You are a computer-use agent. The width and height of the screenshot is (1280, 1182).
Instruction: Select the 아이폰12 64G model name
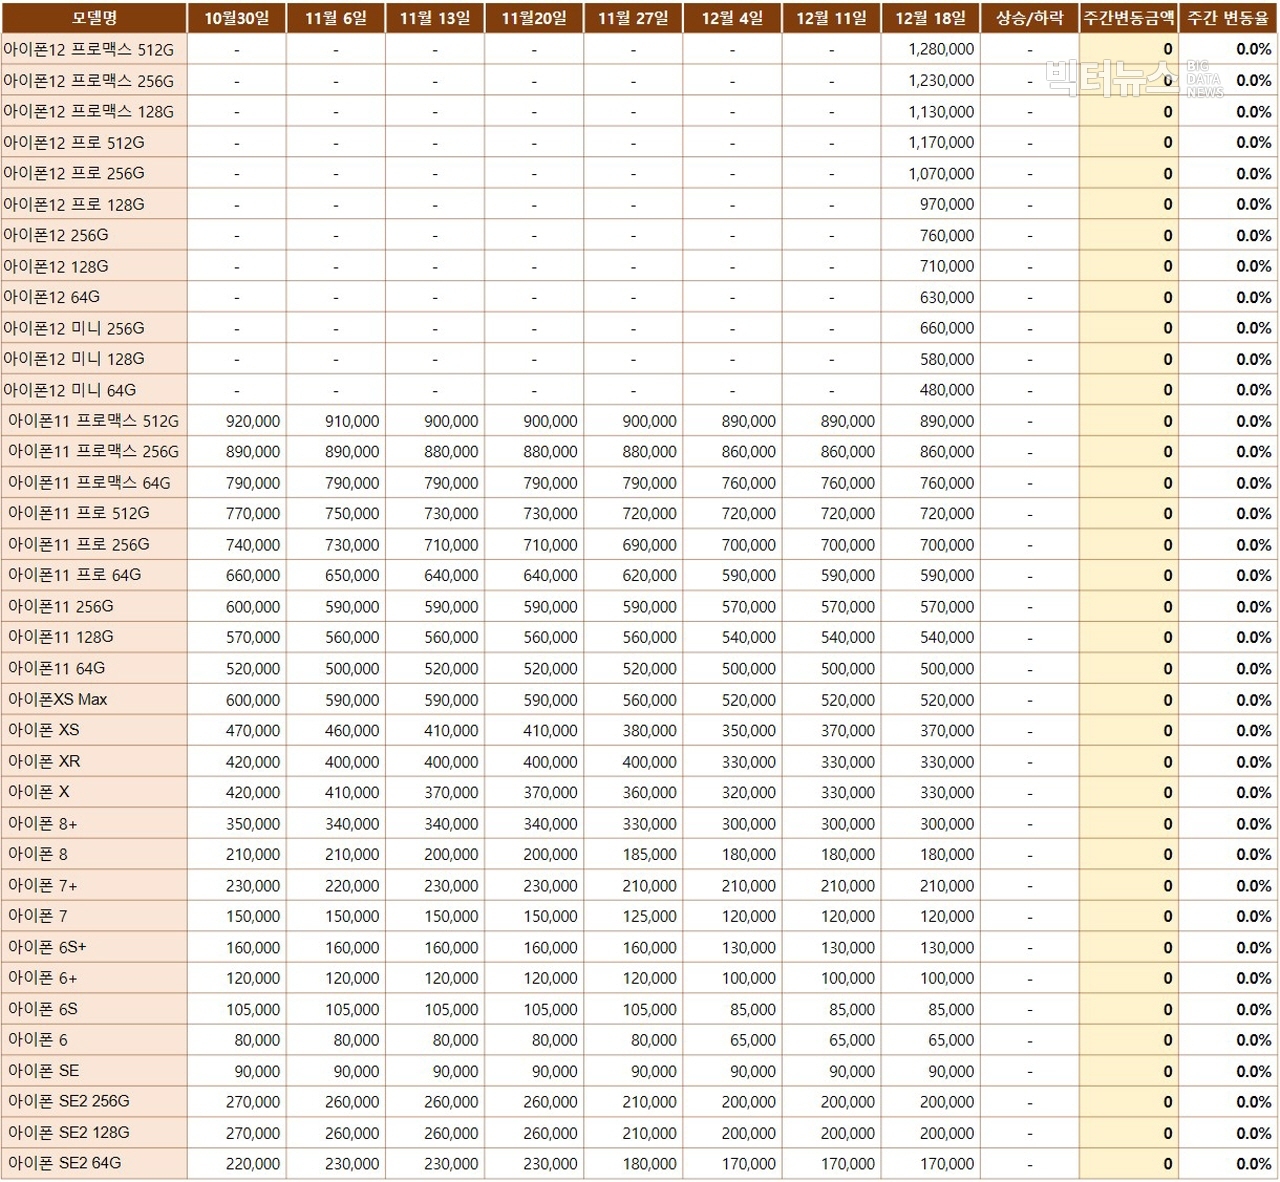[52, 297]
